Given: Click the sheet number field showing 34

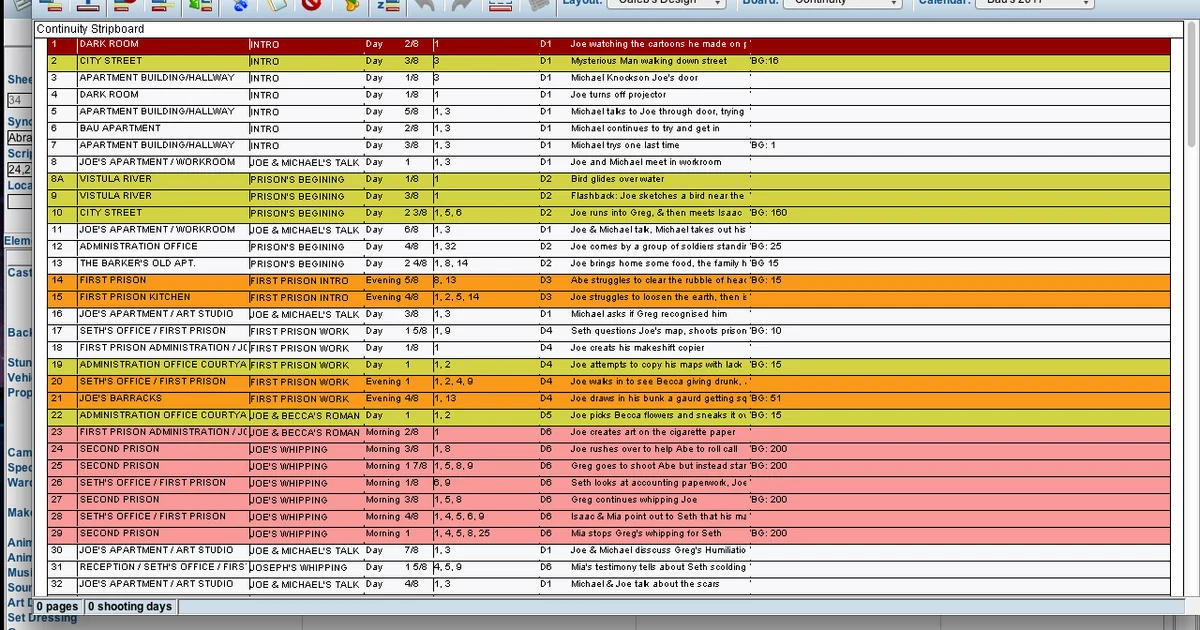Looking at the screenshot, I should 19,100.
